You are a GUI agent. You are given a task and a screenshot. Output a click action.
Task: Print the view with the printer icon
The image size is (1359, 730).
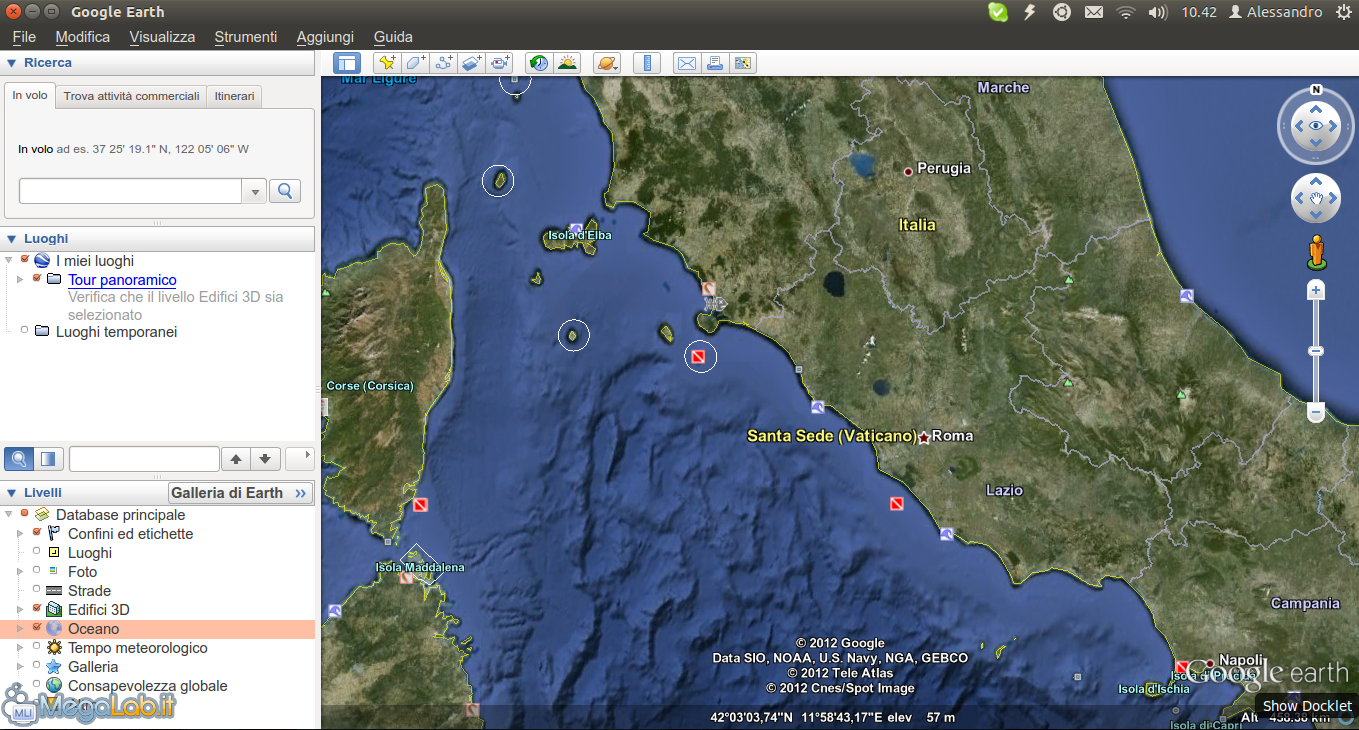tap(714, 63)
